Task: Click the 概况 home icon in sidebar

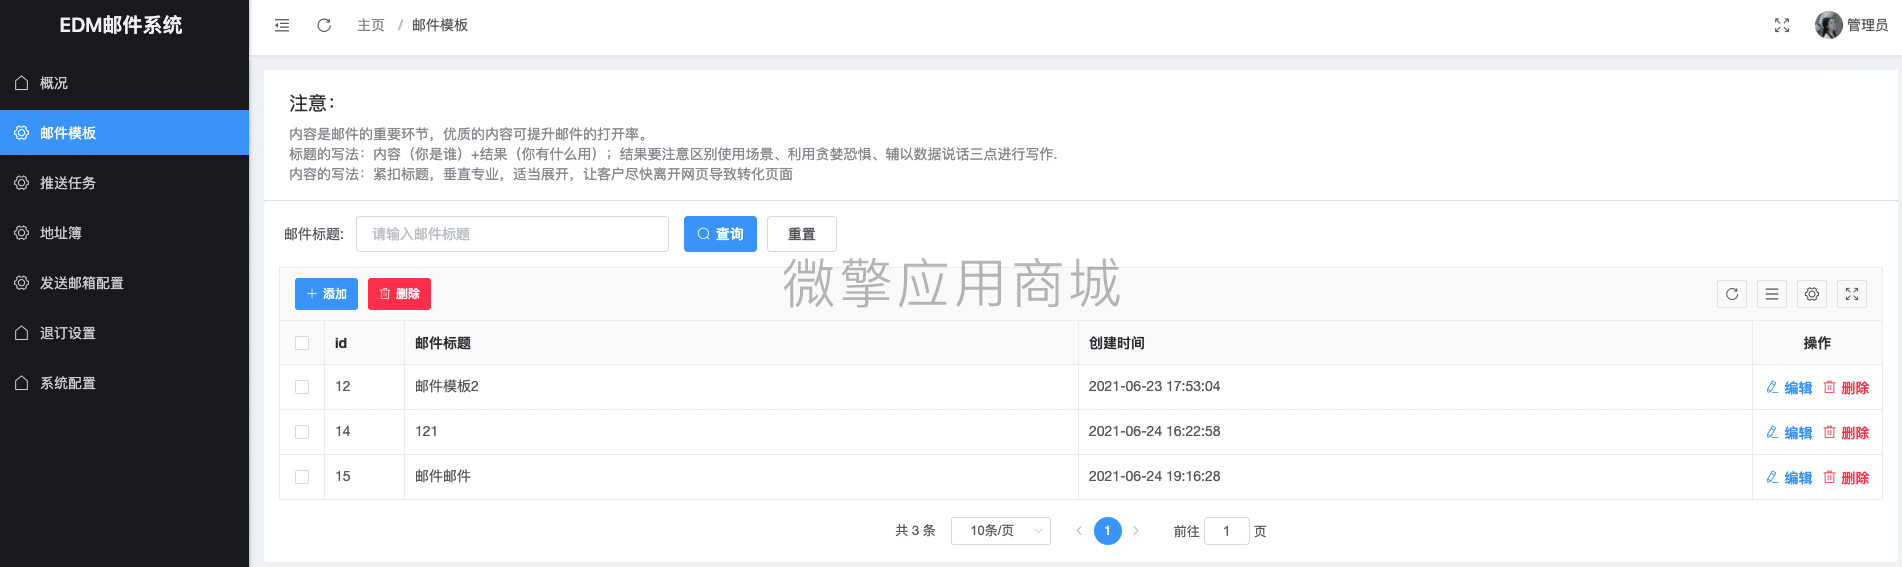Action: [21, 83]
